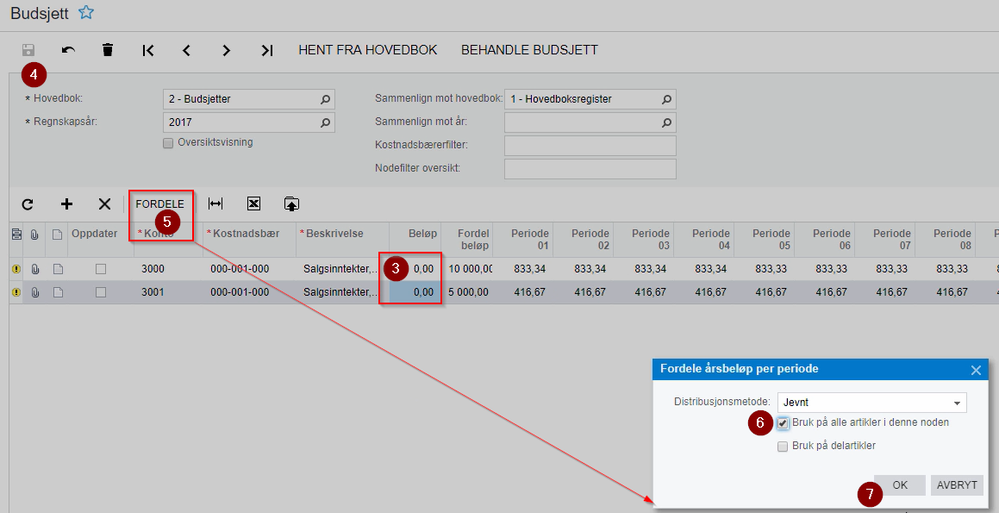The height and width of the screenshot is (513, 999).
Task: Click Konto cell 3000
Action: click(x=169, y=270)
